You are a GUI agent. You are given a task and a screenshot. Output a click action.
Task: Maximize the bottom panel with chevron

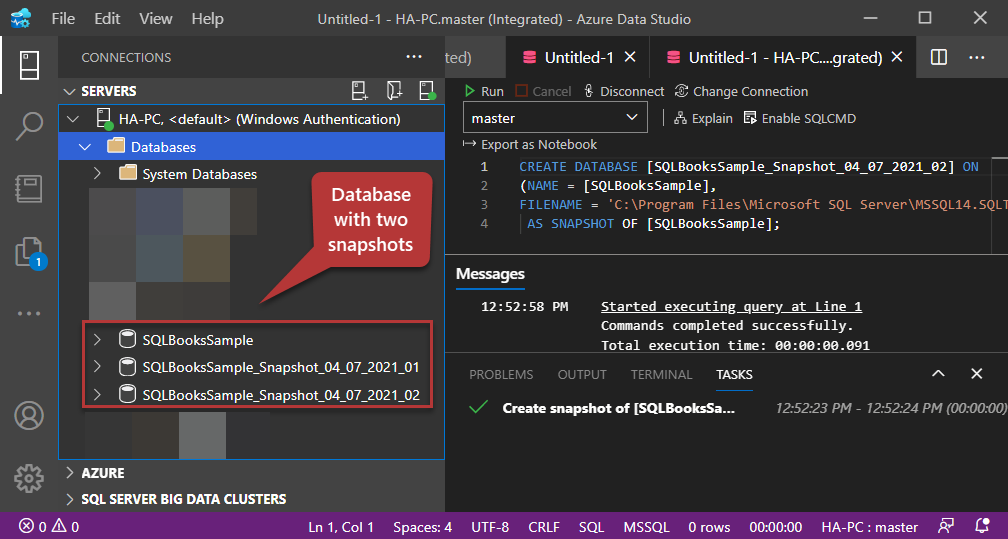[938, 374]
